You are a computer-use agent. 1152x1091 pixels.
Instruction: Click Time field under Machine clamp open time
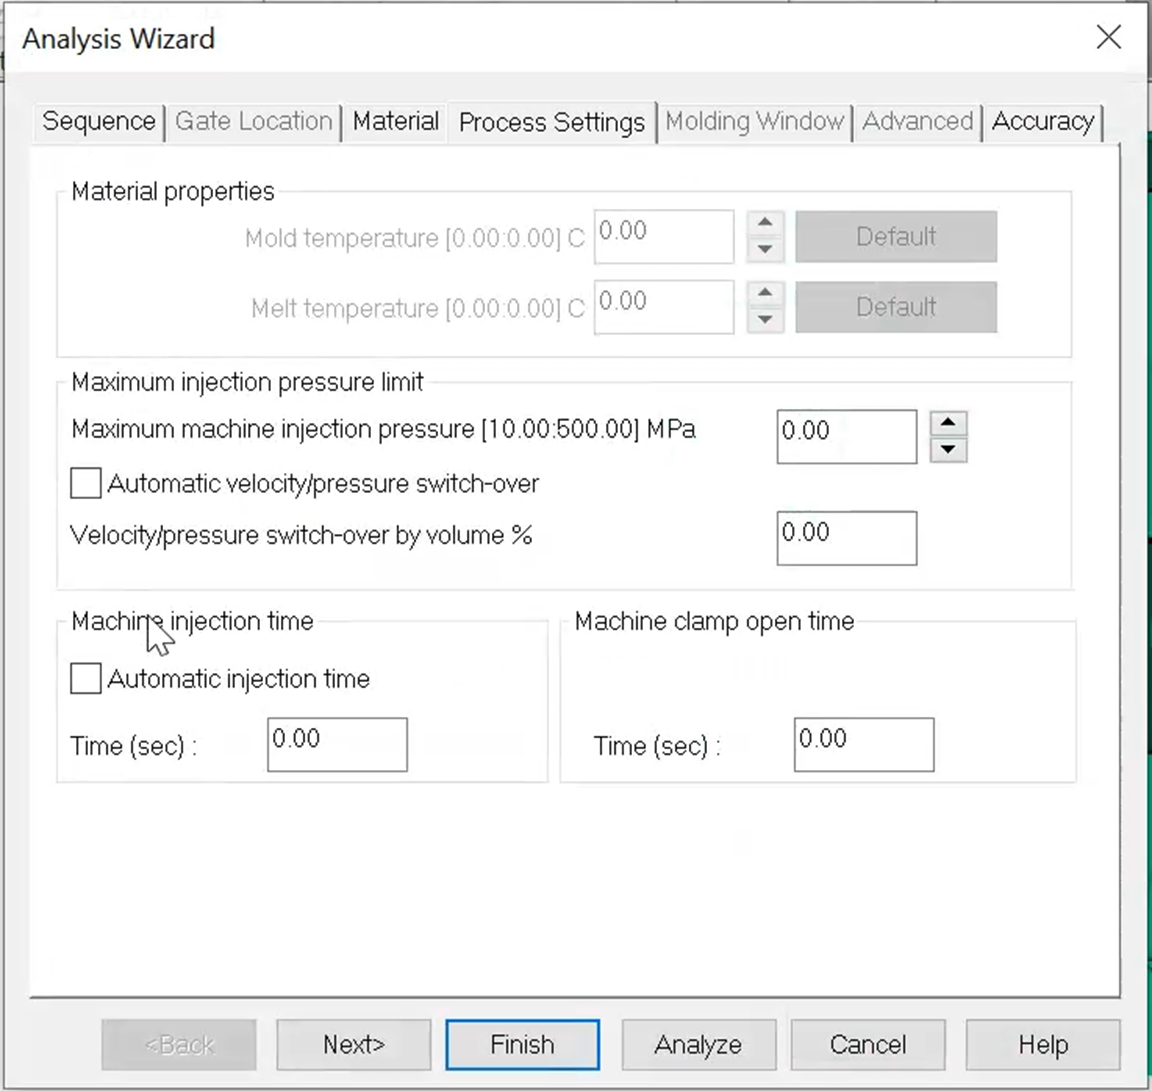tap(863, 744)
